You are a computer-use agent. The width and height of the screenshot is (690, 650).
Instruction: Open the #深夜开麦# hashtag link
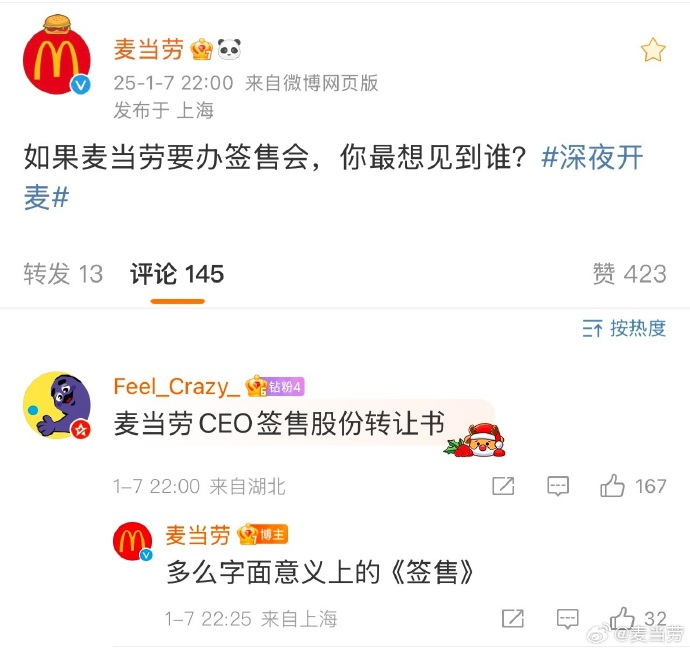(x=592, y=158)
